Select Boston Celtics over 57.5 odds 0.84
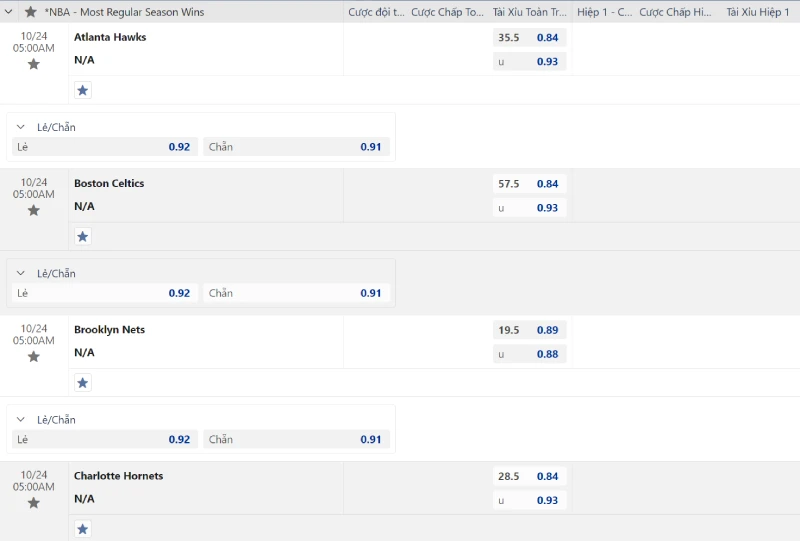This screenshot has width=800, height=541. click(x=530, y=184)
